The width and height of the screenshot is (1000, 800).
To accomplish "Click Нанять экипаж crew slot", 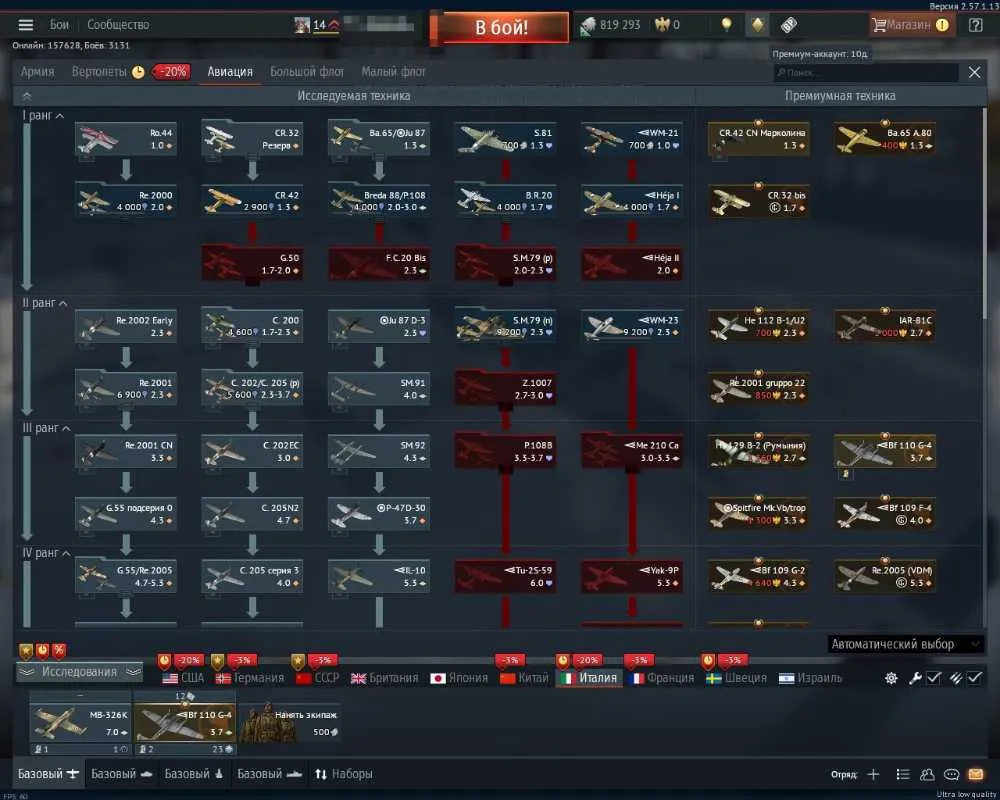I will point(289,723).
